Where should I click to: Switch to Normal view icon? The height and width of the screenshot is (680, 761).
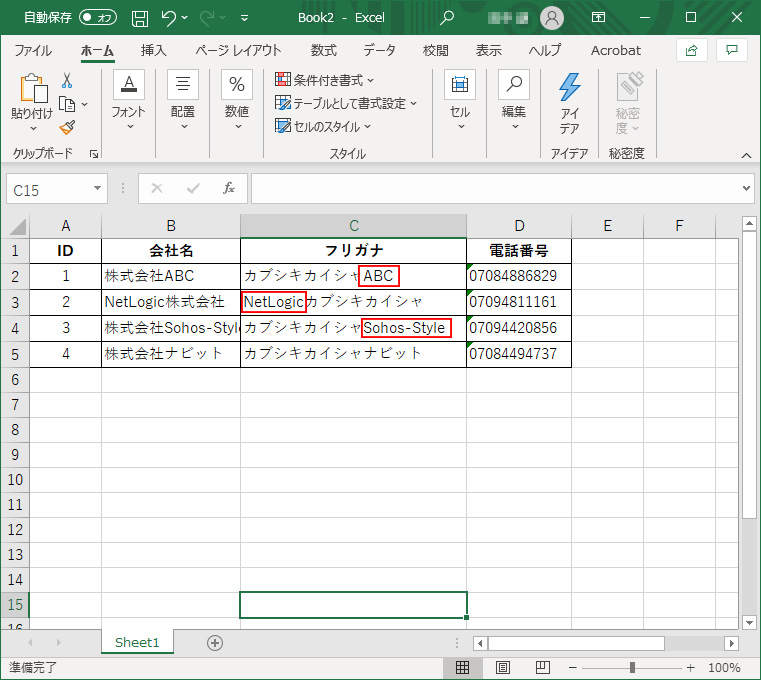463,668
